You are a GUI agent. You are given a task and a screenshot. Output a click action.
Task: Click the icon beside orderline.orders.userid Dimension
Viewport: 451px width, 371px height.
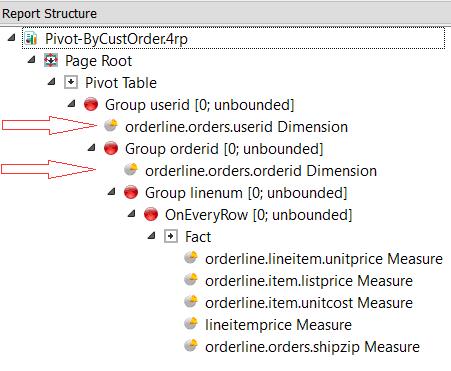(x=111, y=126)
